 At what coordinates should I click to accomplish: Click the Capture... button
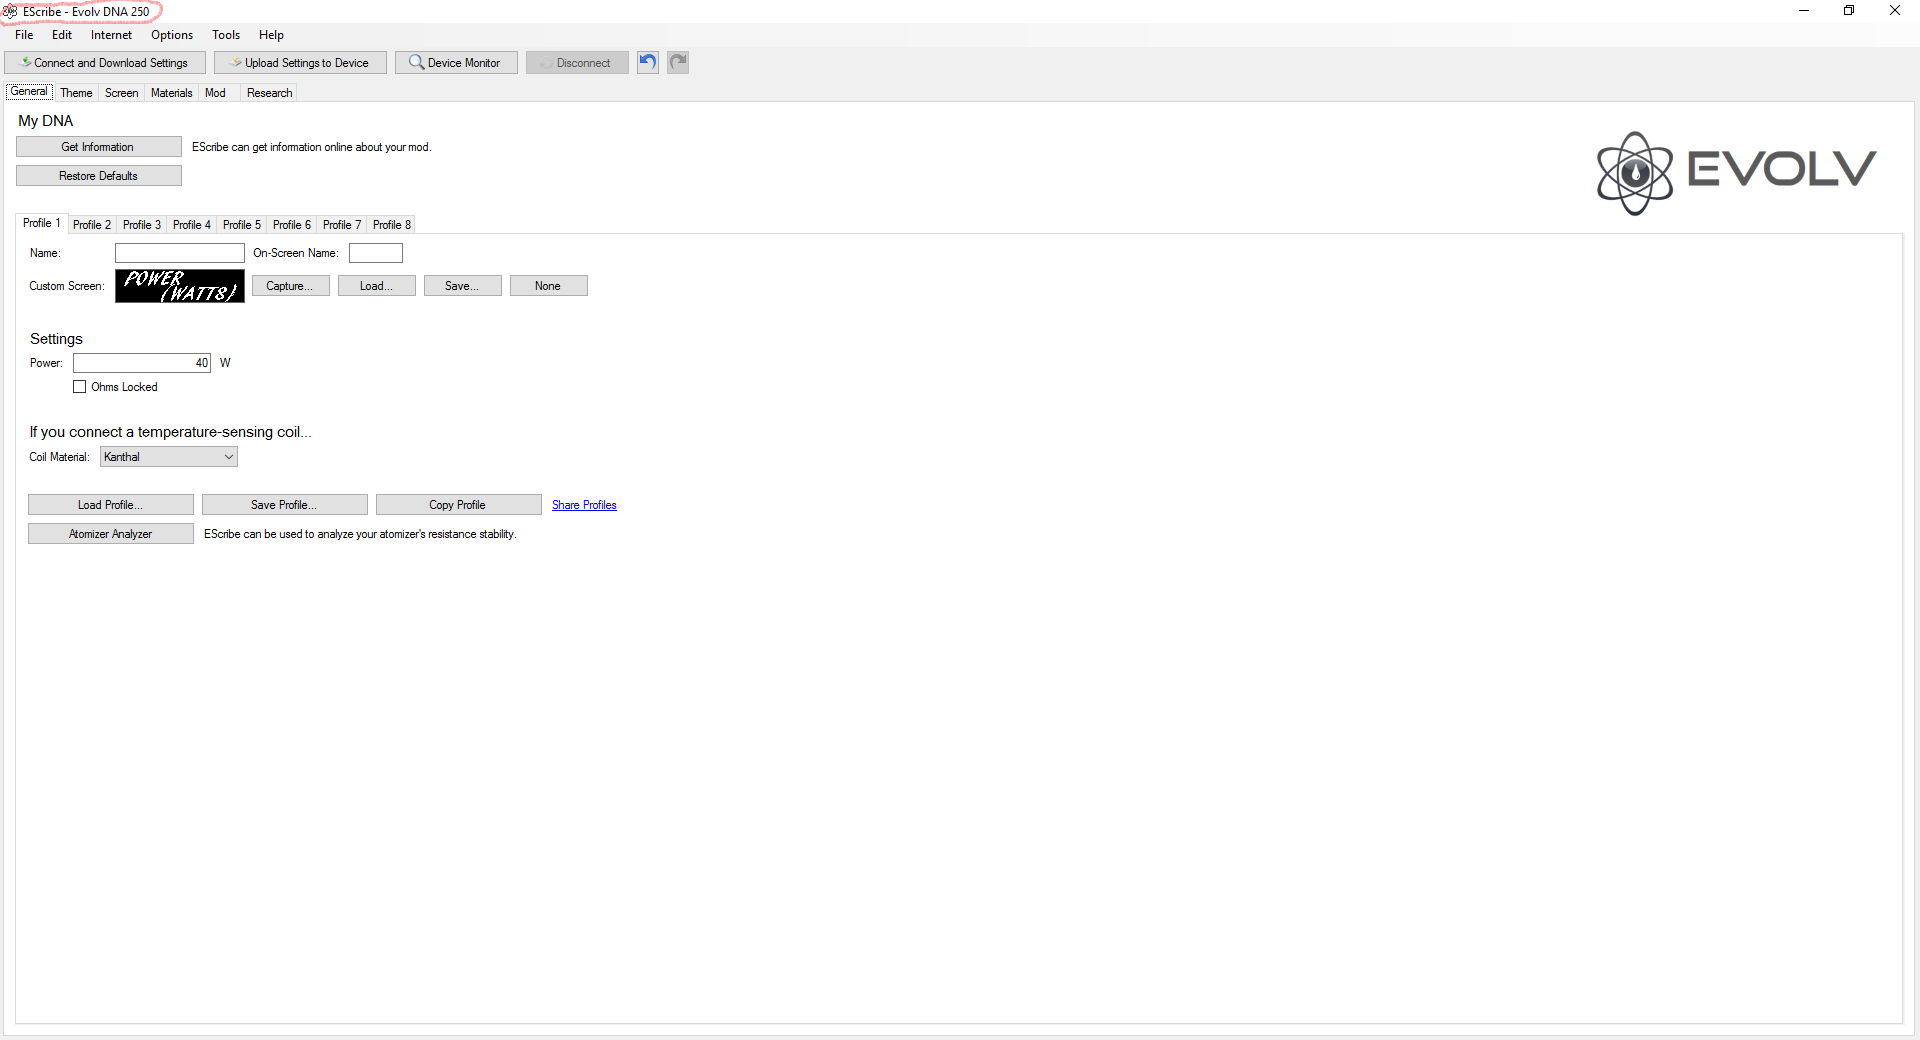tap(290, 286)
